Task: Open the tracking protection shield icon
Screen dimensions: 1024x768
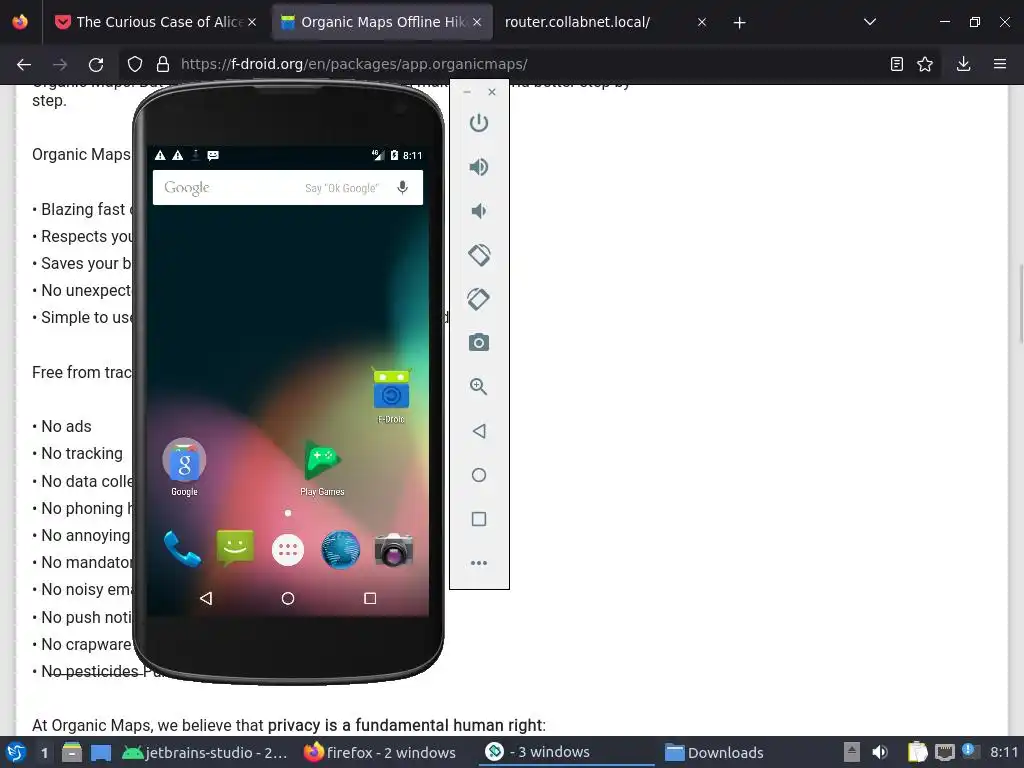Action: (x=135, y=64)
